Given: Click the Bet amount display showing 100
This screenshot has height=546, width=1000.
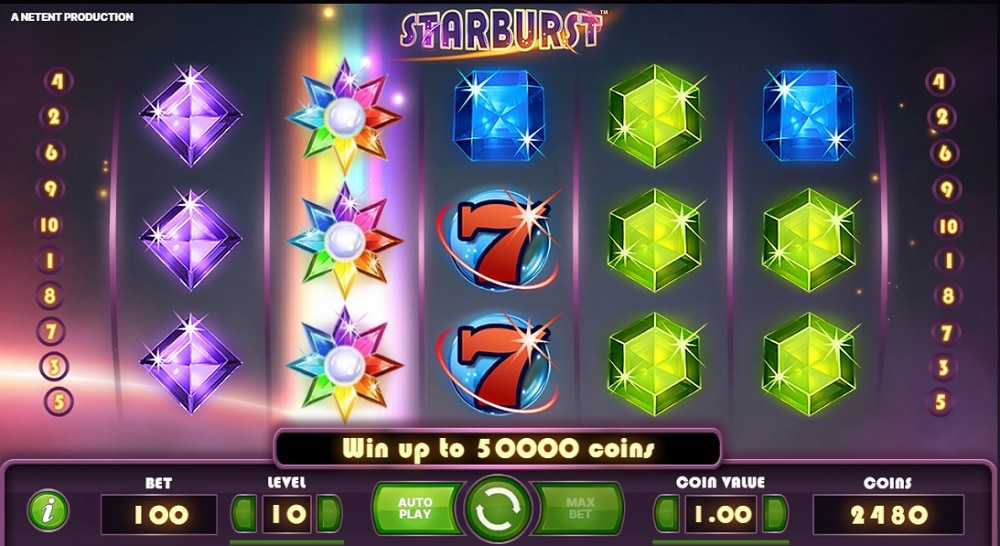Looking at the screenshot, I should click(159, 514).
